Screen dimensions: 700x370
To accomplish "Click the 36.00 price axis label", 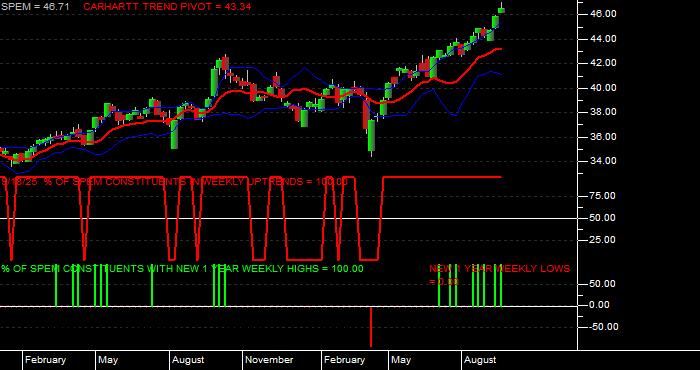I will pyautogui.click(x=603, y=137).
